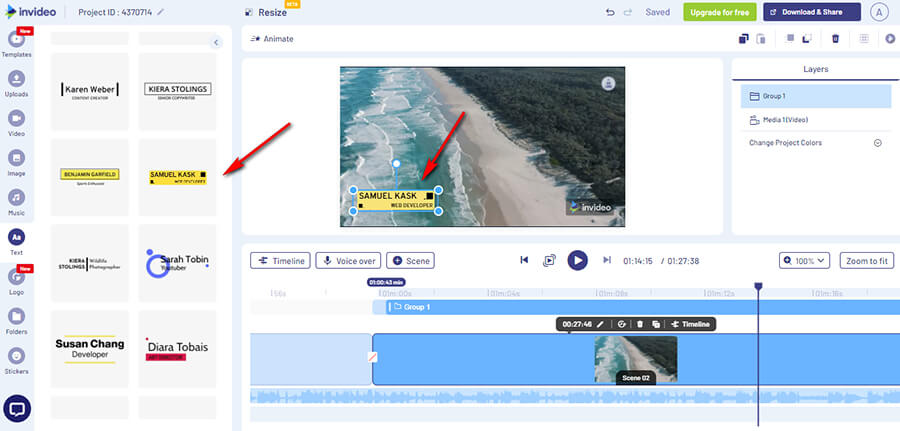The width and height of the screenshot is (900, 431).
Task: Choose the Susan Chang Developer text template
Action: coord(90,349)
